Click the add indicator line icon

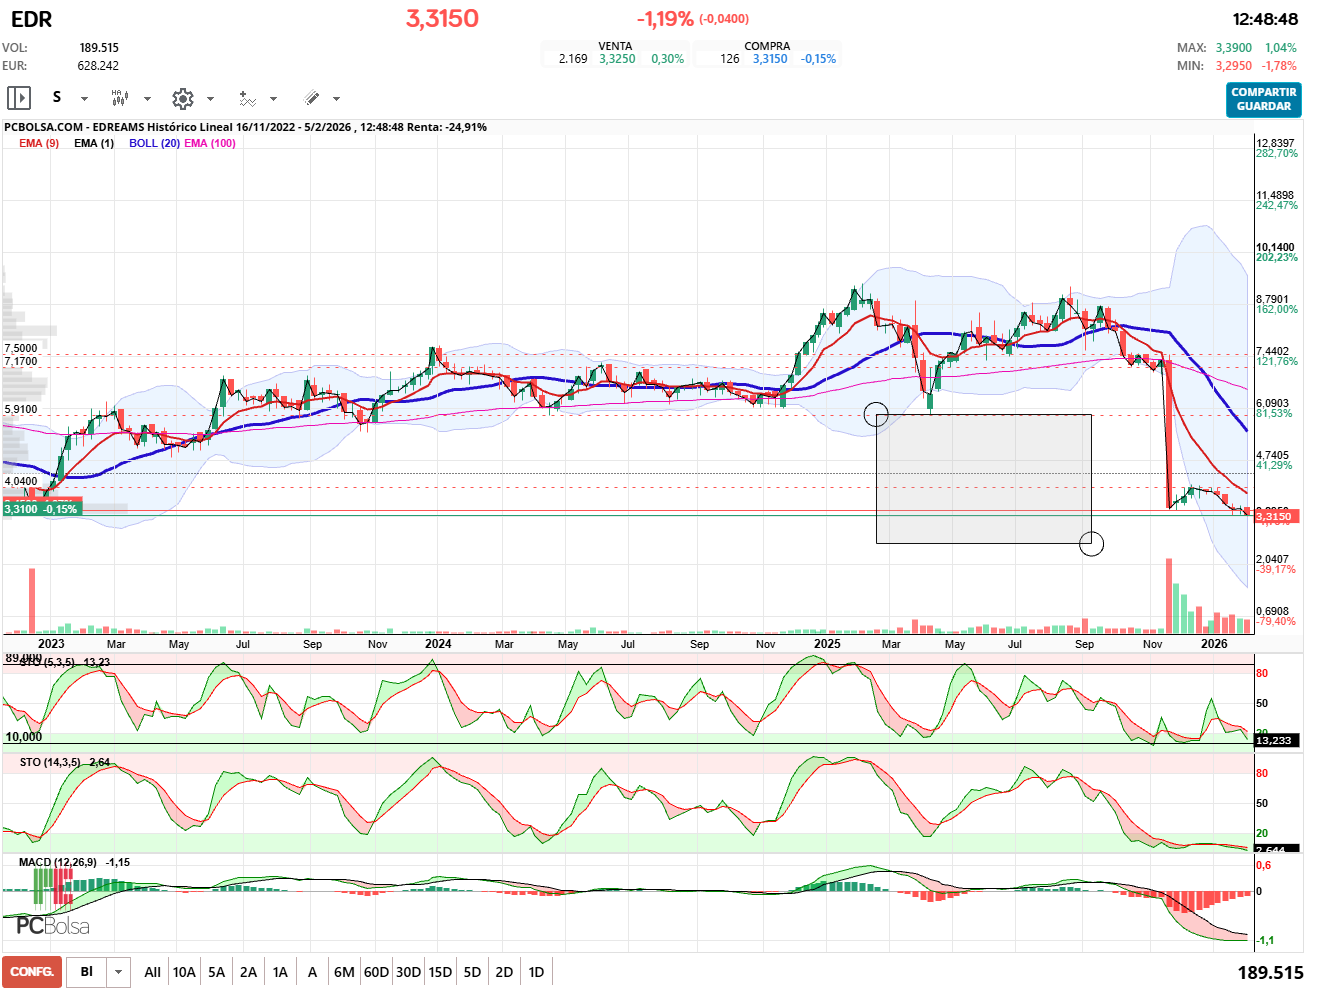247,98
